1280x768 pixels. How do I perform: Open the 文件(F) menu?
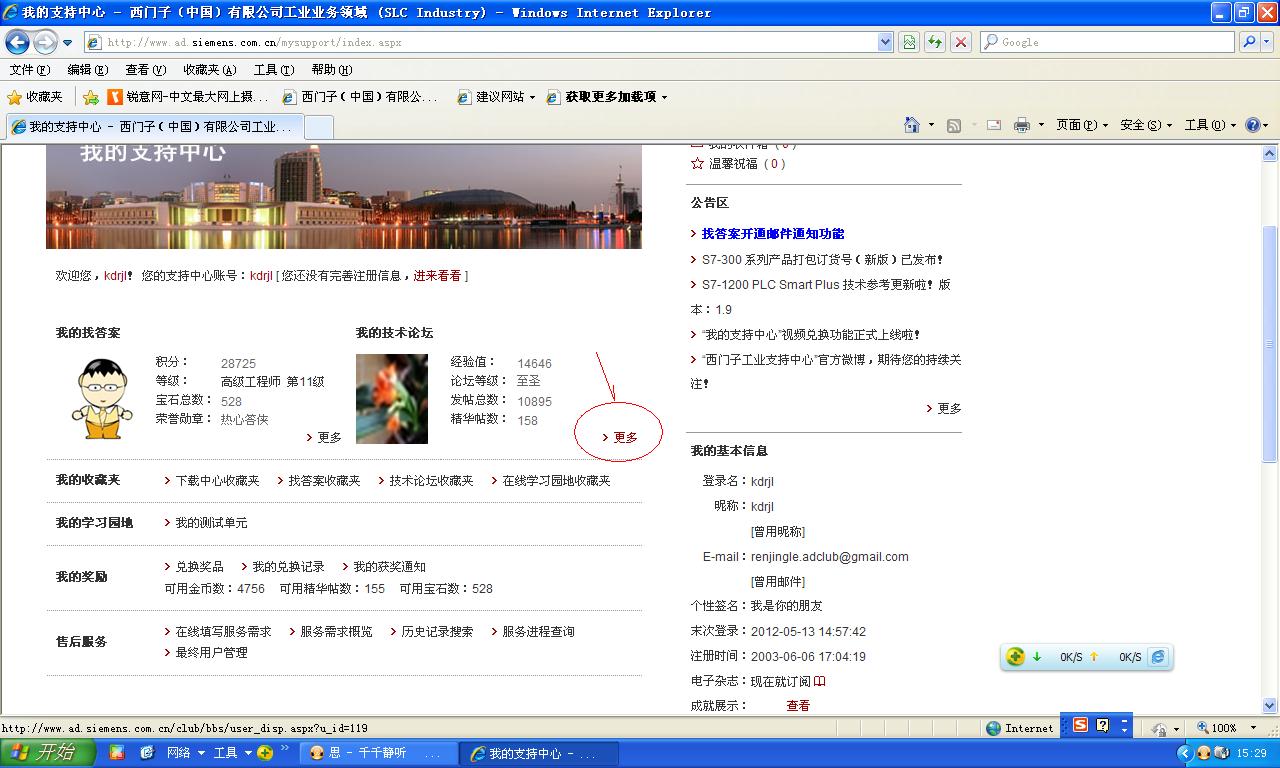(30, 70)
